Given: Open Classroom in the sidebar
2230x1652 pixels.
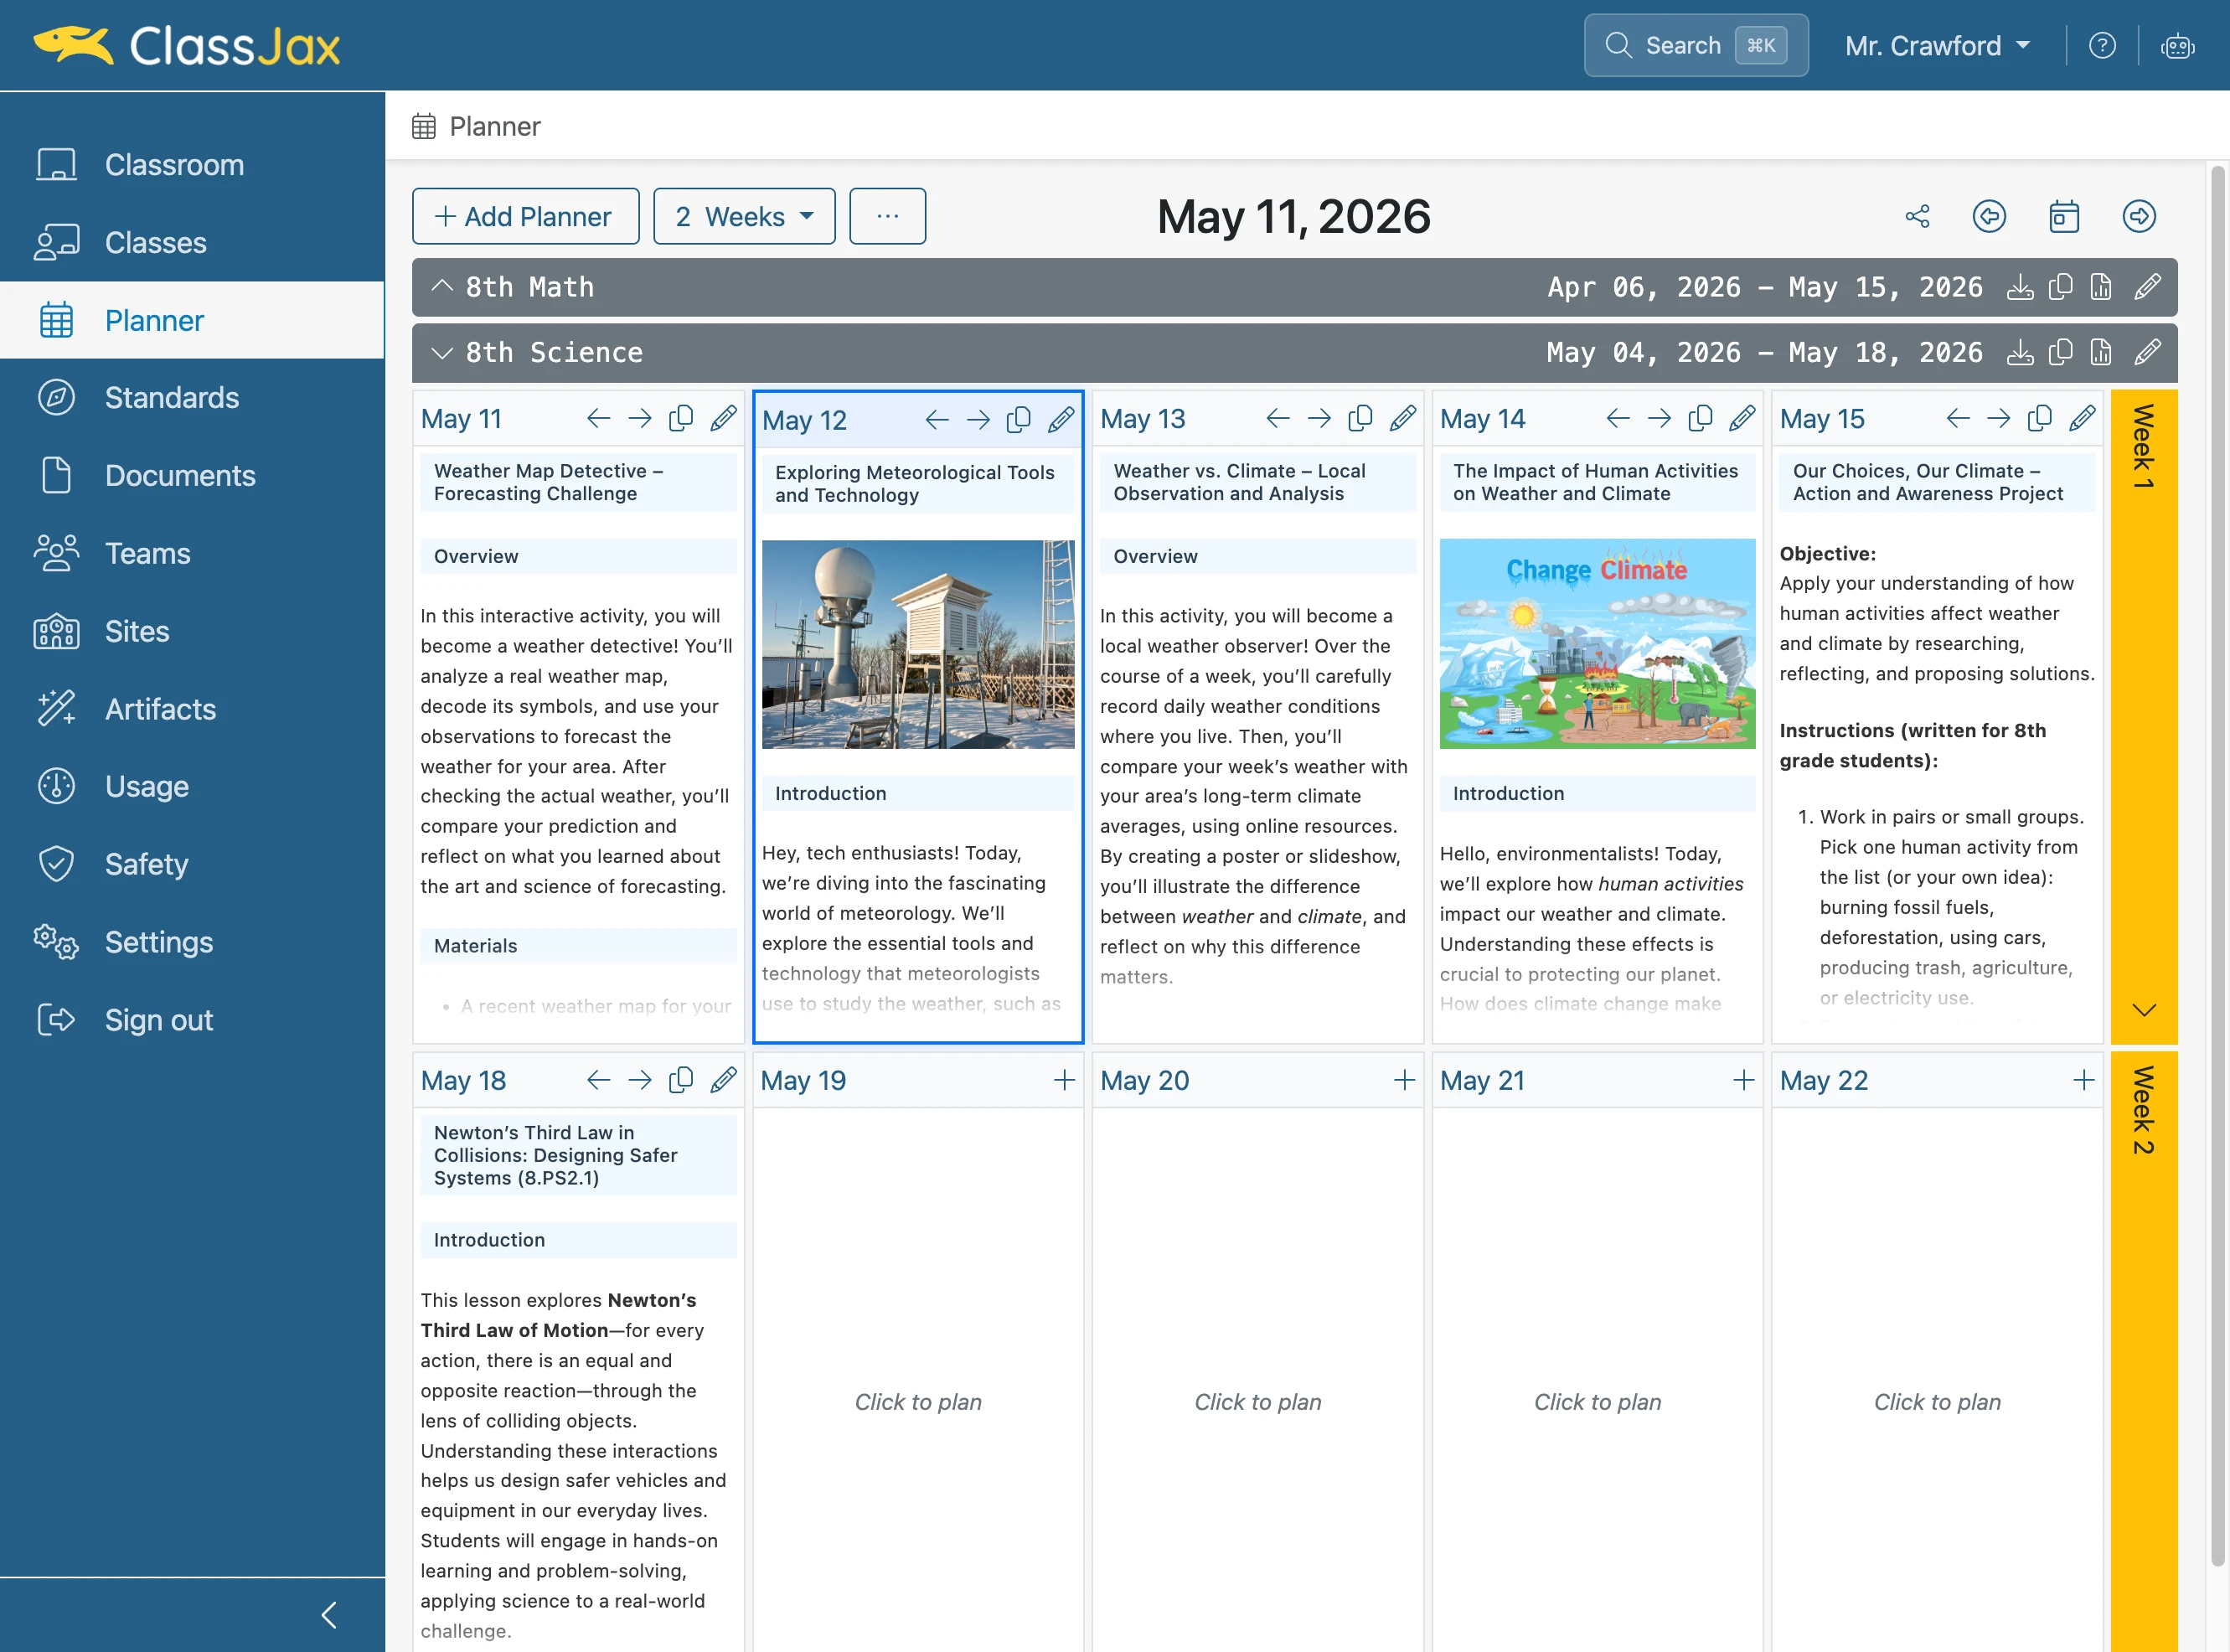Looking at the screenshot, I should (x=192, y=164).
